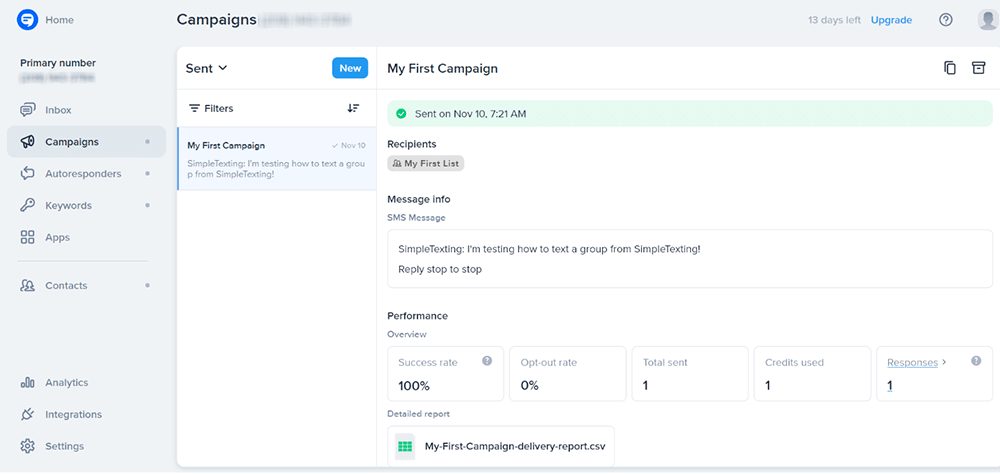
Task: Click the Success rate 100% value
Action: 414,385
